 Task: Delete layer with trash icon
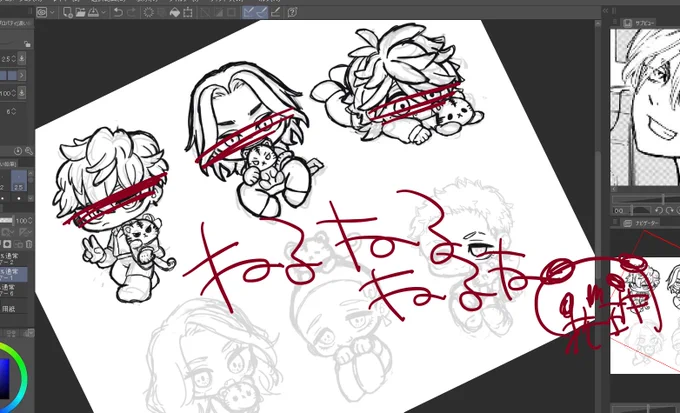[29, 244]
